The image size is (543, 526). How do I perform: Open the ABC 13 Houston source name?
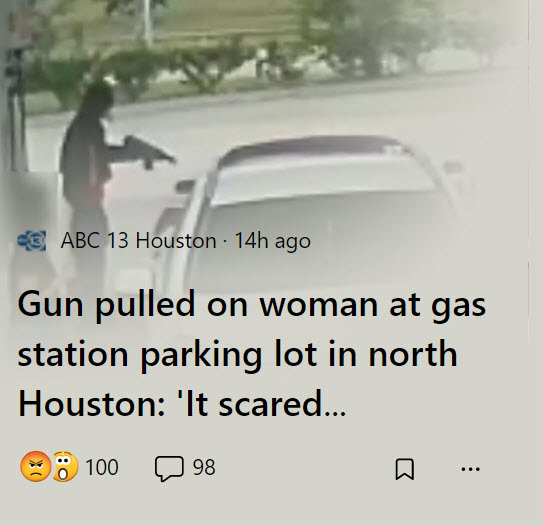139,240
